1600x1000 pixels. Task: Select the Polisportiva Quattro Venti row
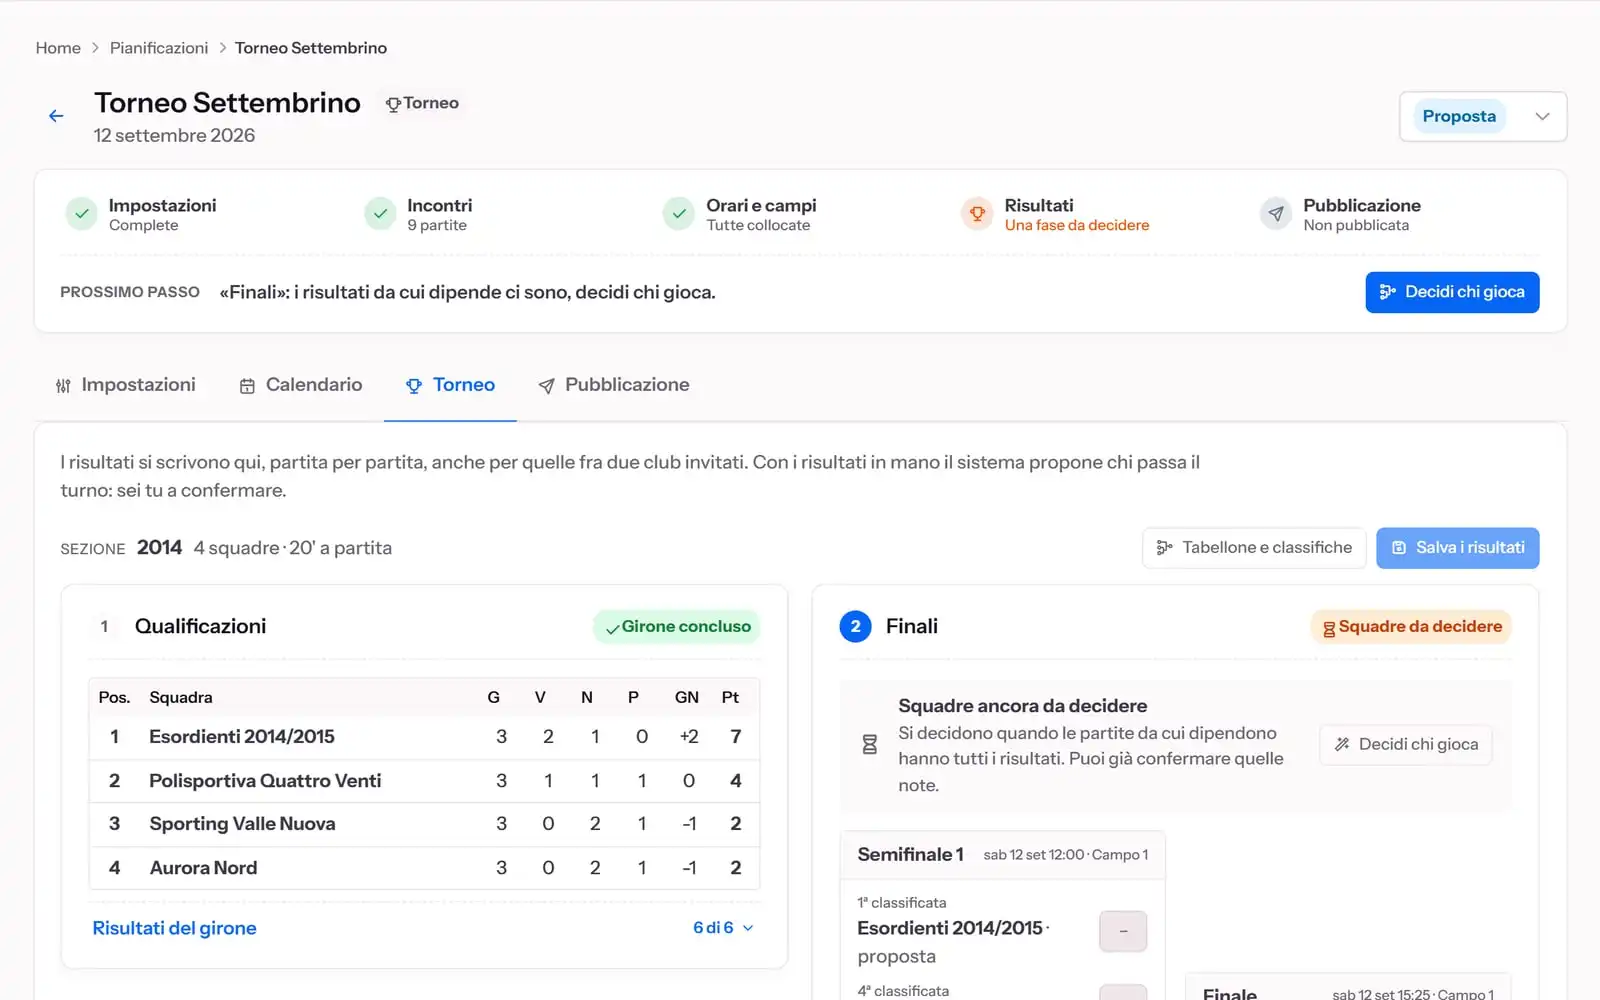click(x=424, y=781)
